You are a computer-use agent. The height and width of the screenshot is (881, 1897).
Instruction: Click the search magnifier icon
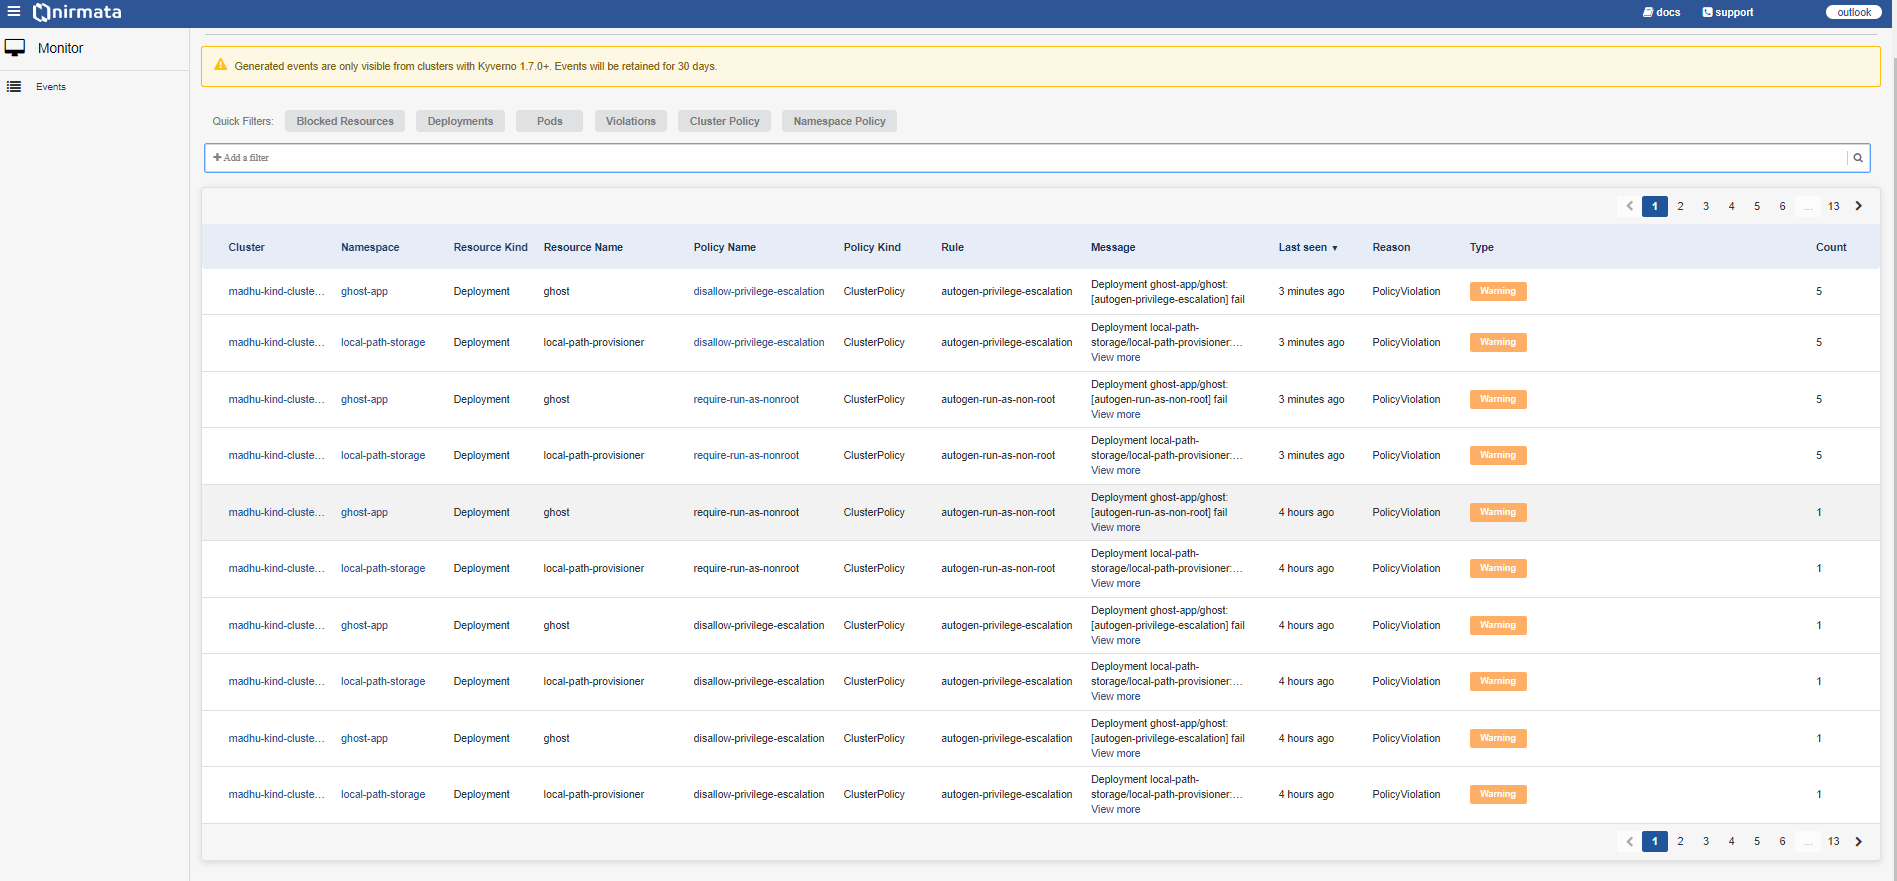pos(1858,158)
